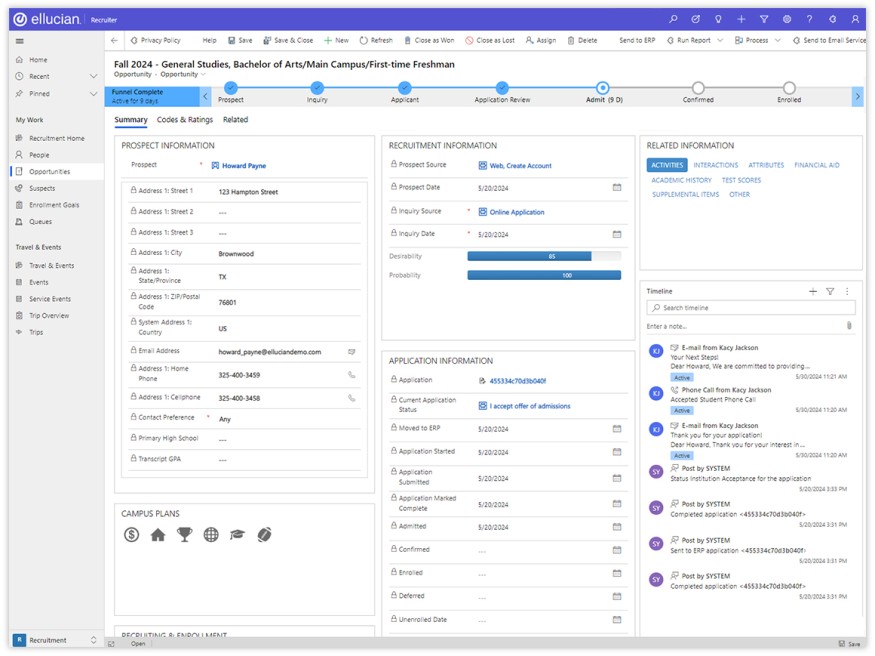The image size is (875, 656).
Task: Click the dollar sign campus plan icon
Action: point(131,535)
